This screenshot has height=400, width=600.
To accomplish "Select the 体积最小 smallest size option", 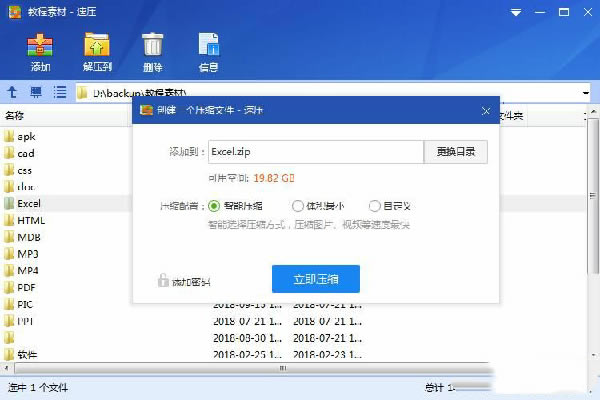I will pyautogui.click(x=318, y=206).
